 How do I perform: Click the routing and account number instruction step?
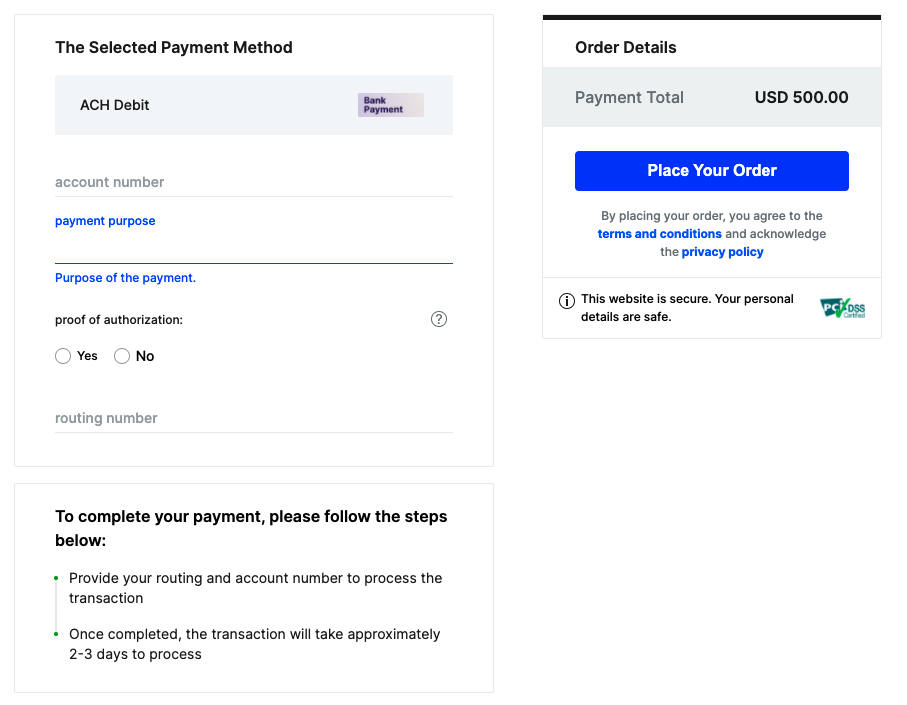[255, 588]
